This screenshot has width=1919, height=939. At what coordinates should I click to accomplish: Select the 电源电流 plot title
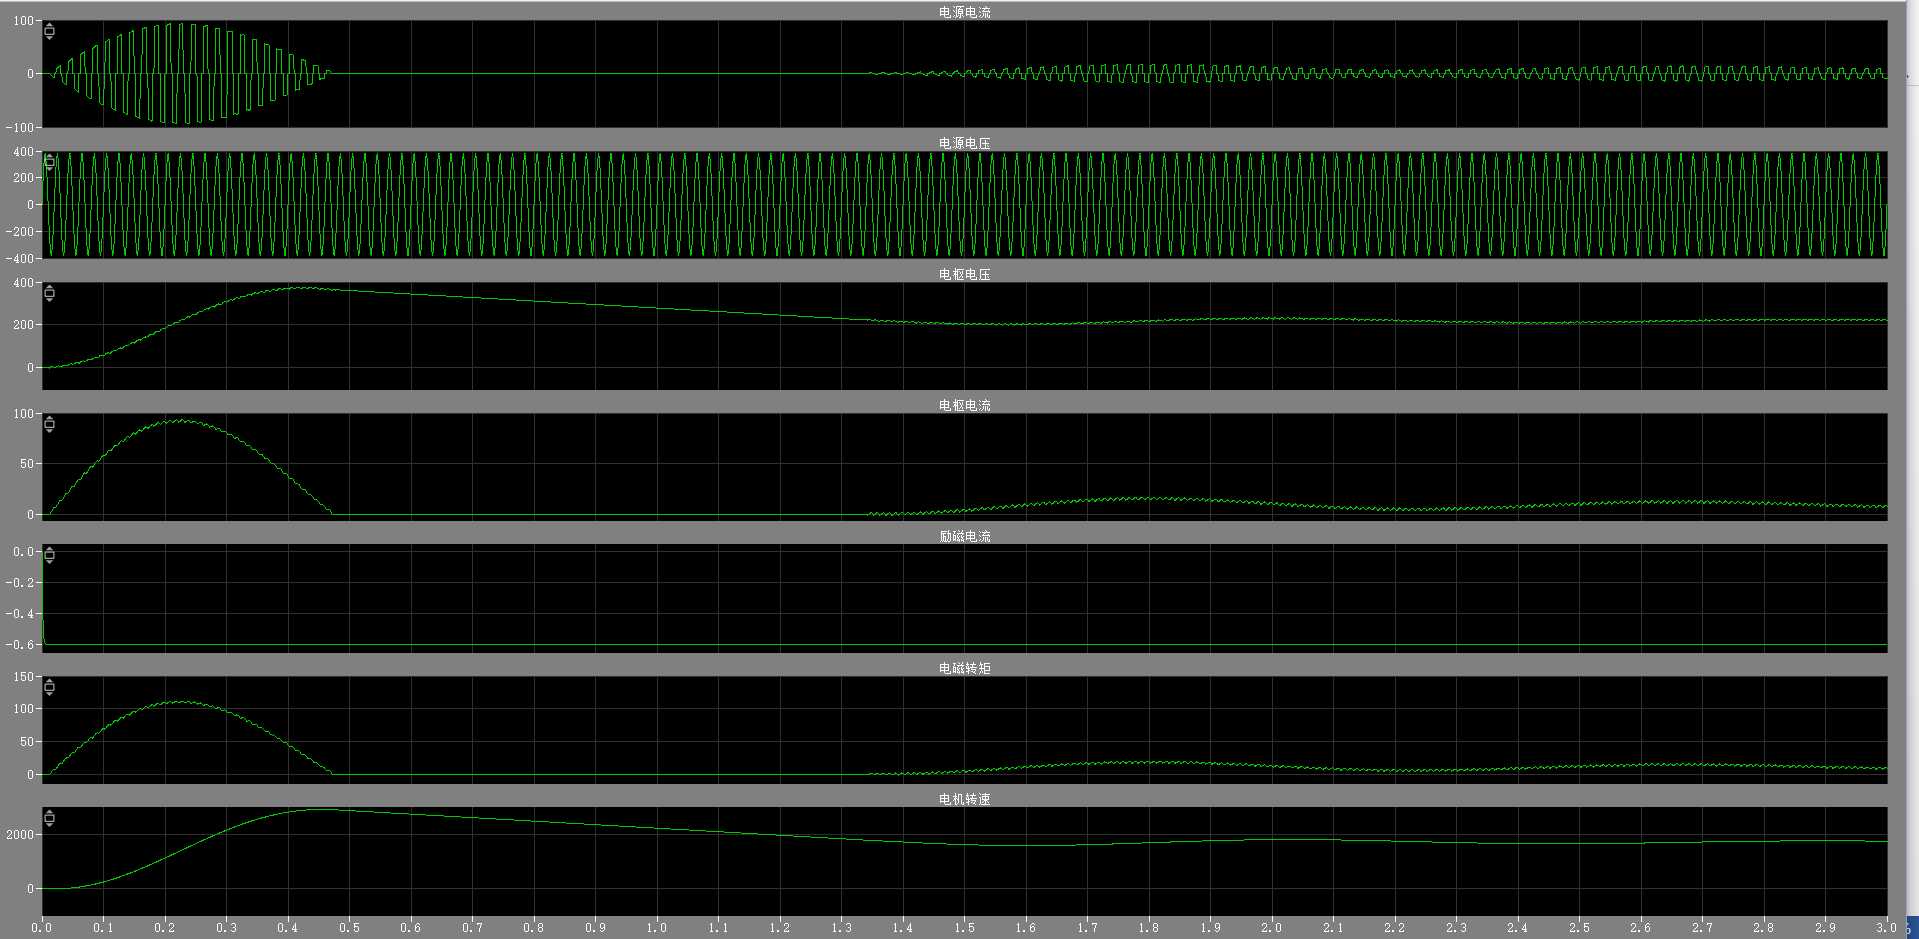[964, 12]
